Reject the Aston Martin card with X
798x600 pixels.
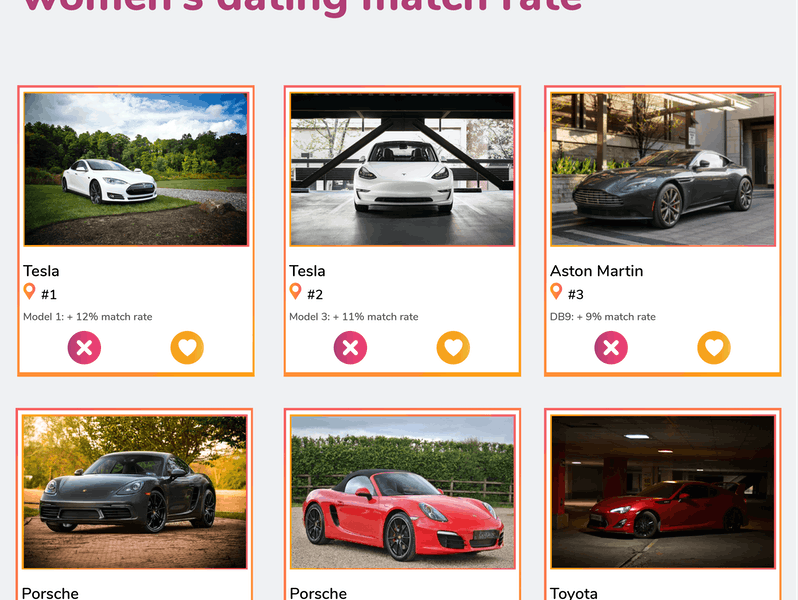point(611,348)
